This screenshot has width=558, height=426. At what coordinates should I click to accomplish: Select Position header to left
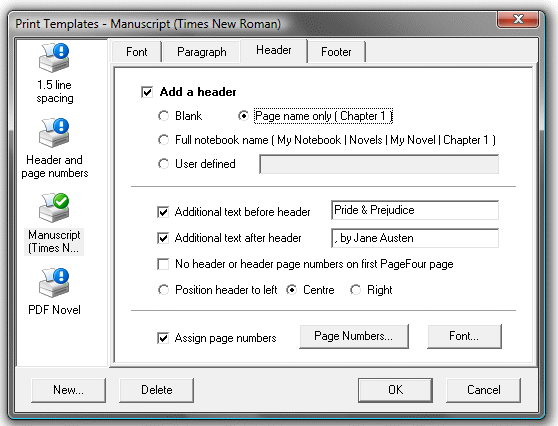tap(163, 290)
